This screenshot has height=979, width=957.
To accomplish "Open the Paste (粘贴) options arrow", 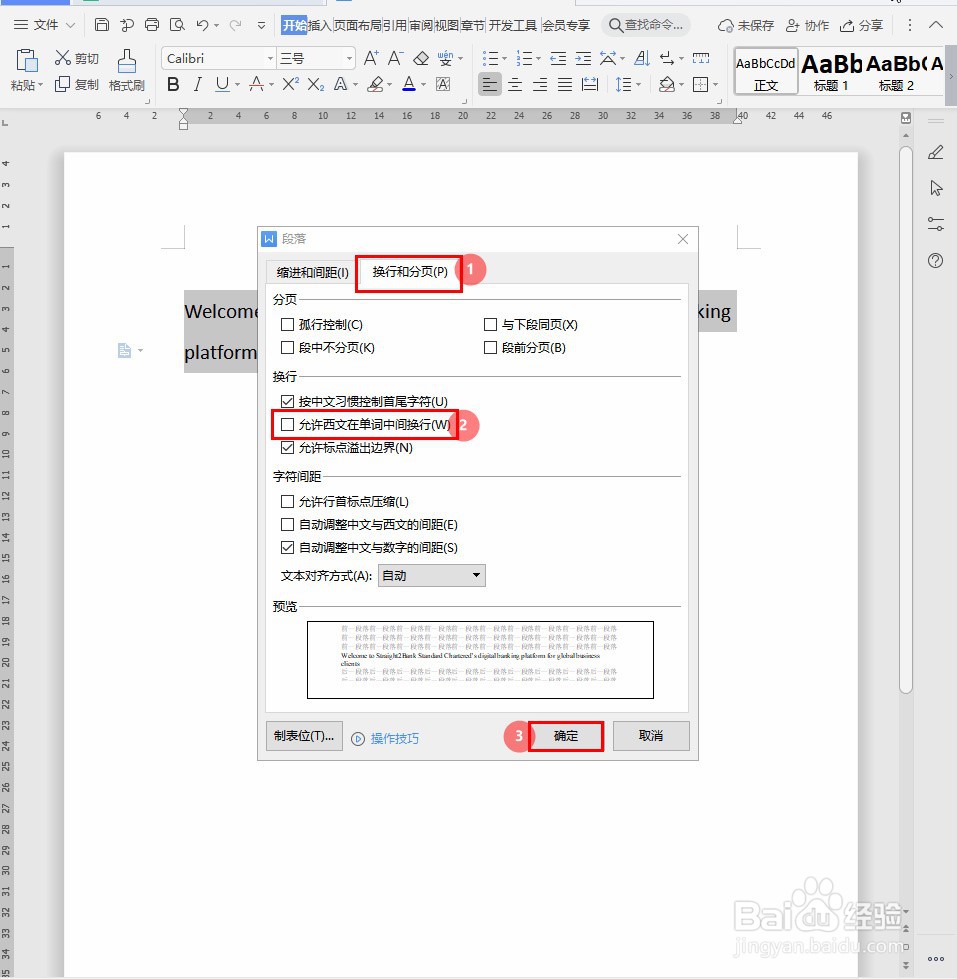I will pos(40,85).
